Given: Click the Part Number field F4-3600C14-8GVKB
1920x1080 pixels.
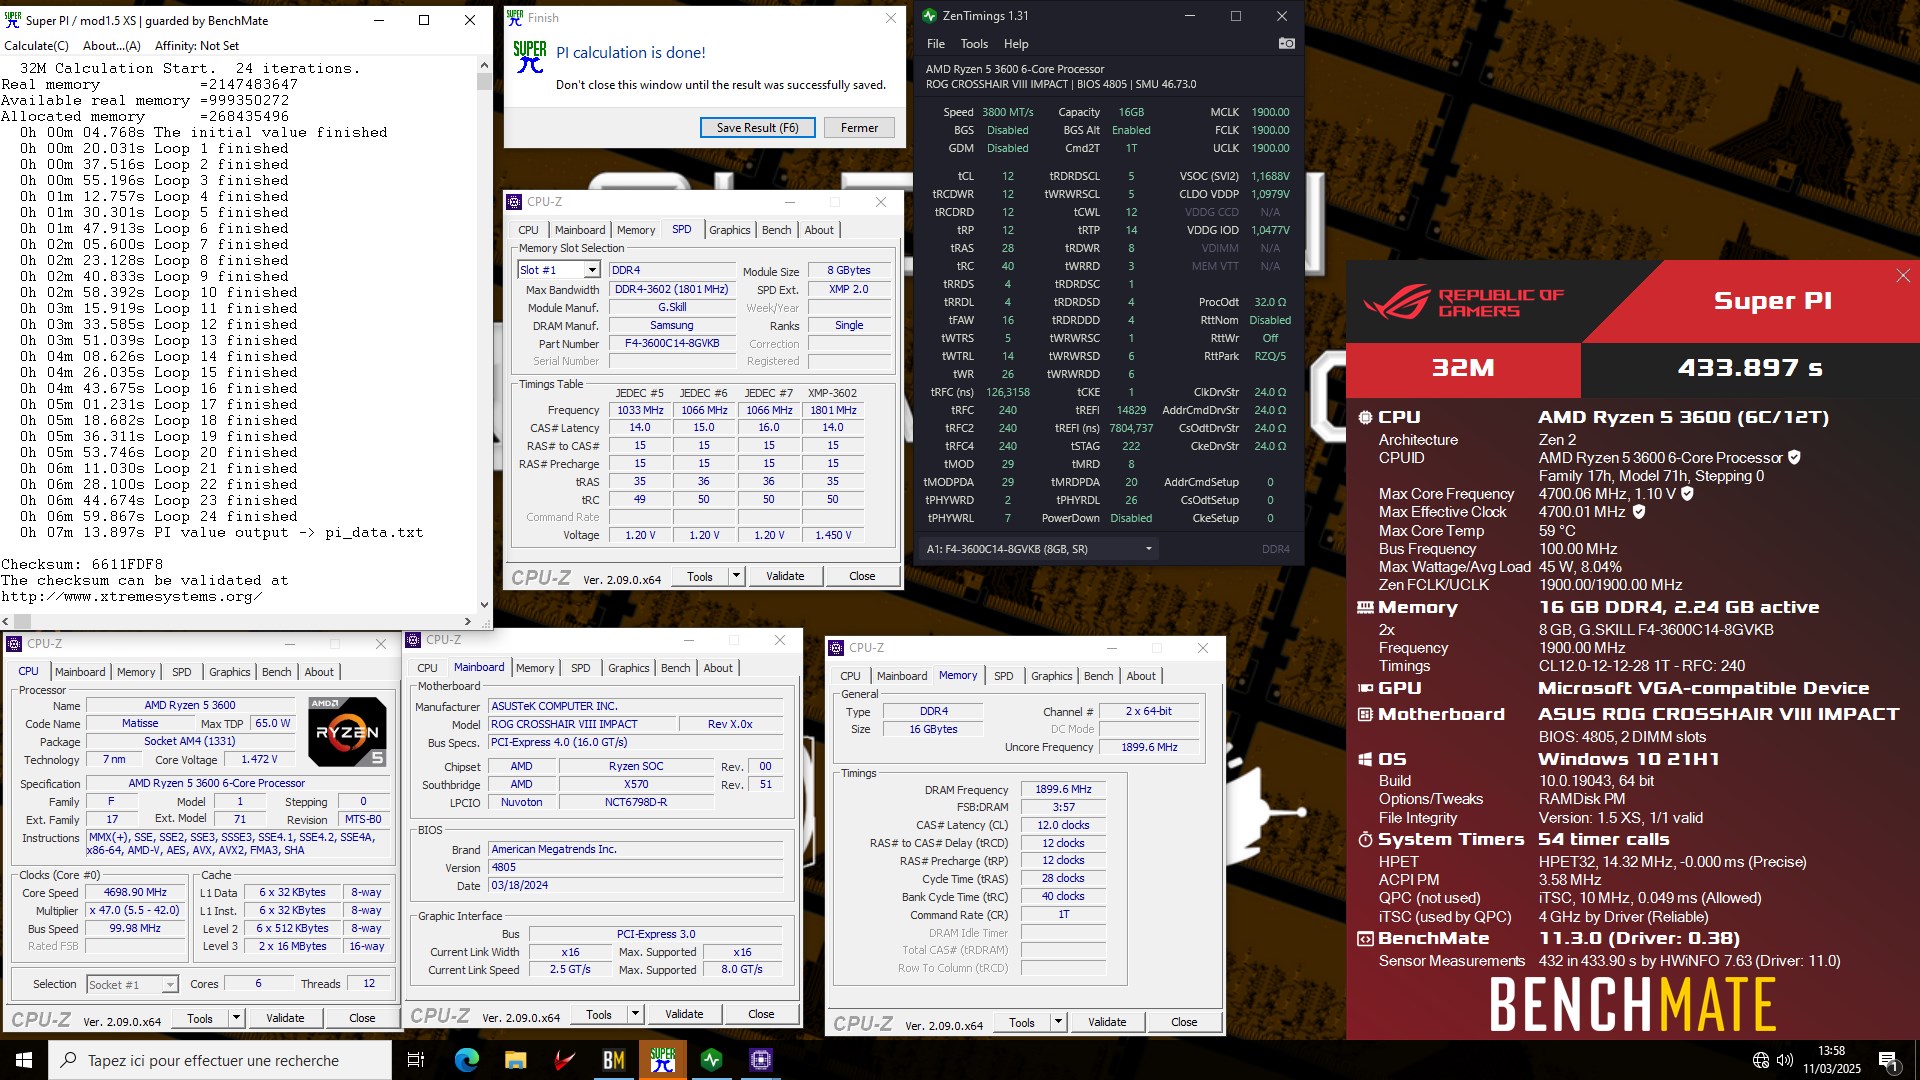Looking at the screenshot, I should (672, 343).
